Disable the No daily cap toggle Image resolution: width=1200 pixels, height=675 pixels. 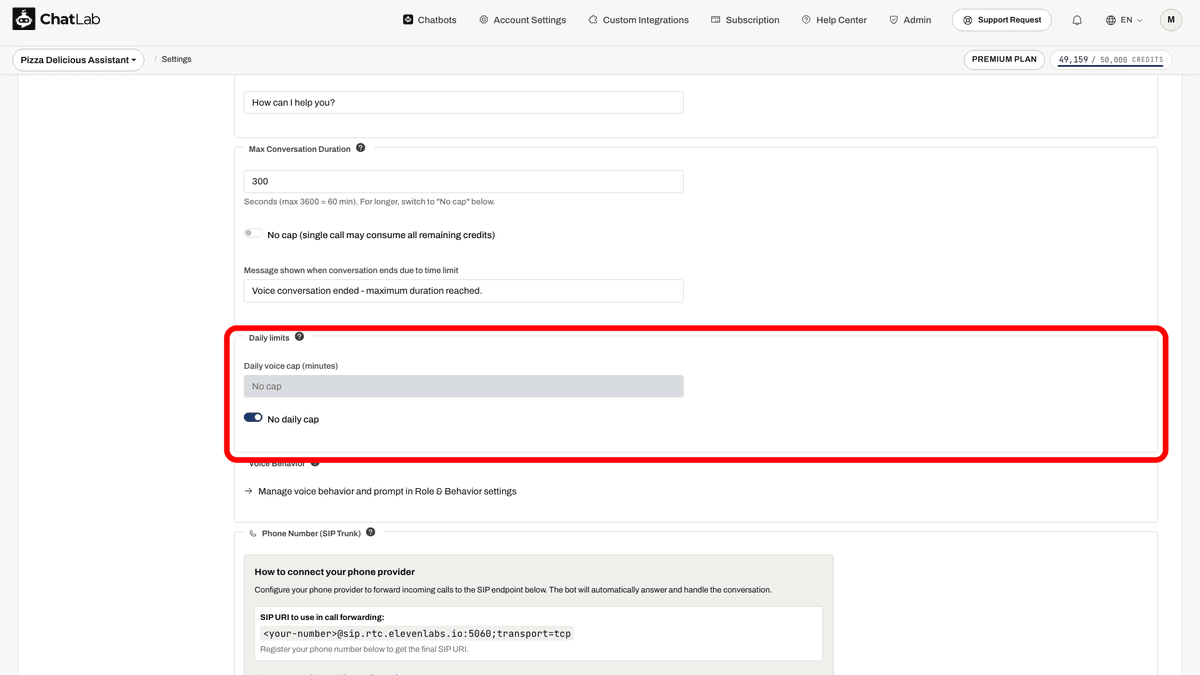[x=253, y=418]
